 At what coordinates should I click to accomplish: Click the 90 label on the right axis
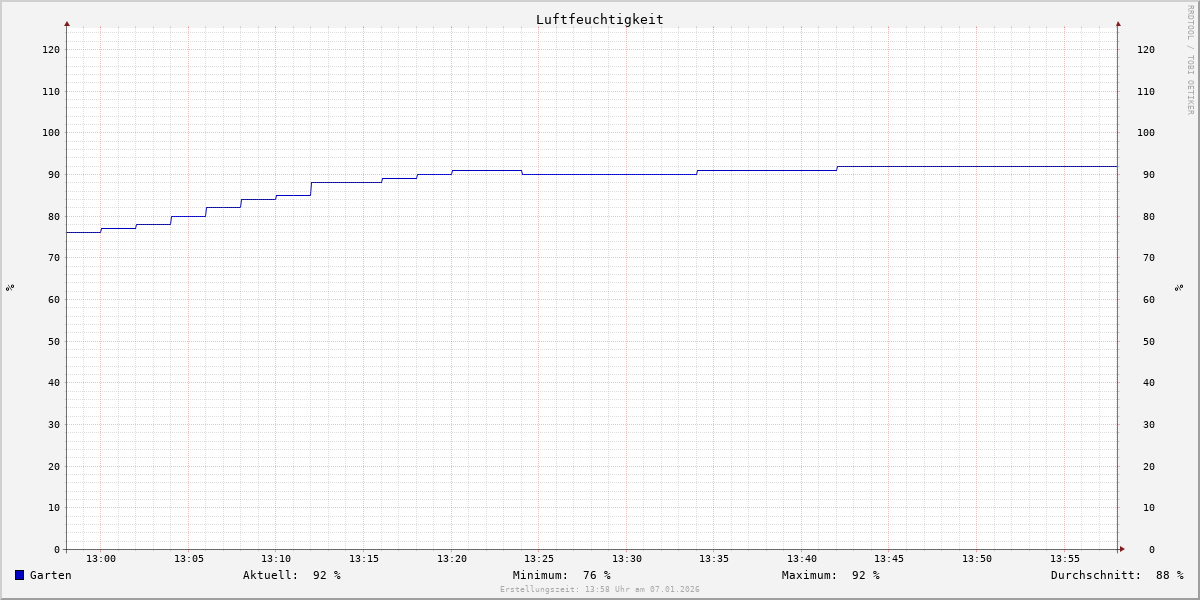(1149, 175)
